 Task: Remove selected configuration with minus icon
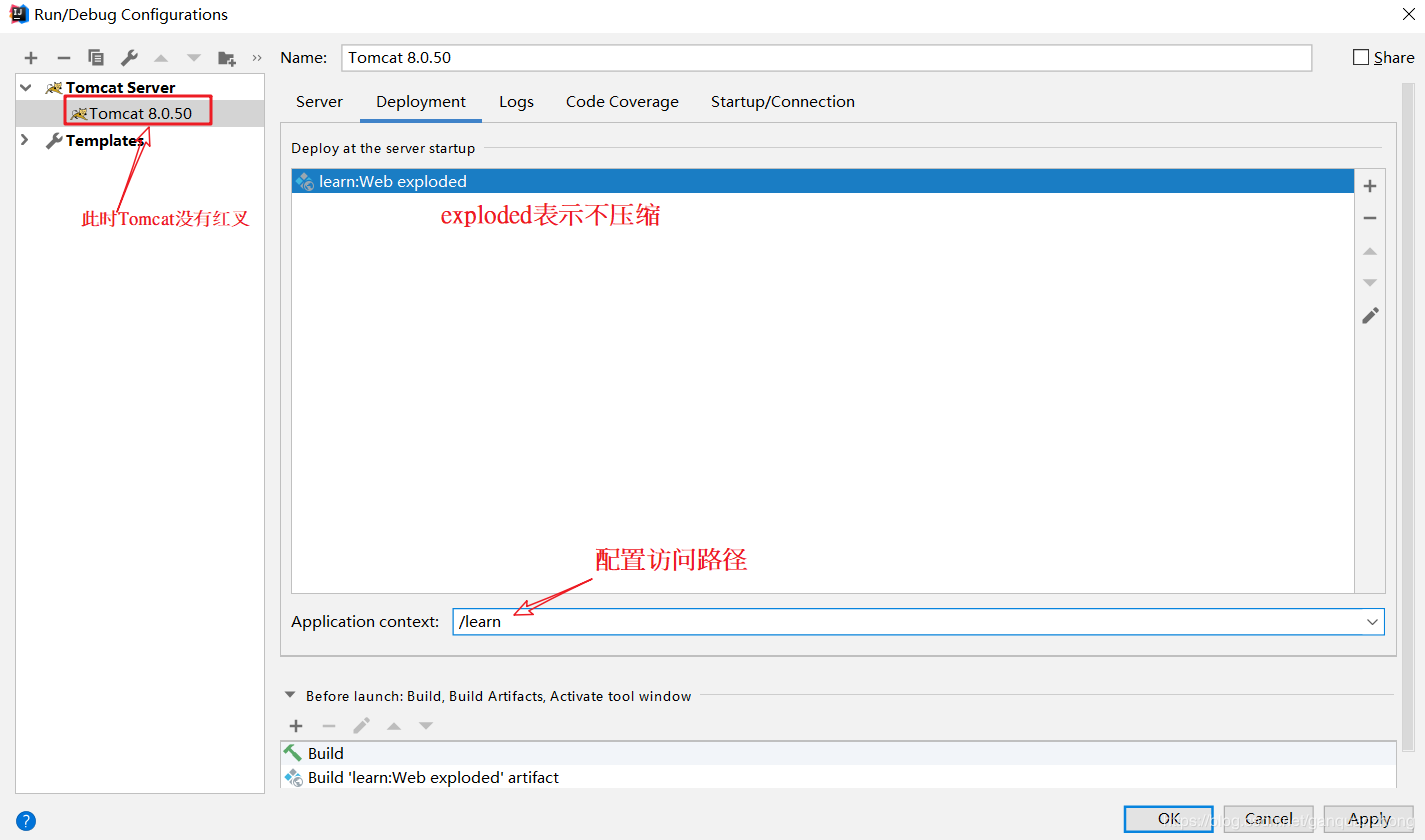coord(63,58)
